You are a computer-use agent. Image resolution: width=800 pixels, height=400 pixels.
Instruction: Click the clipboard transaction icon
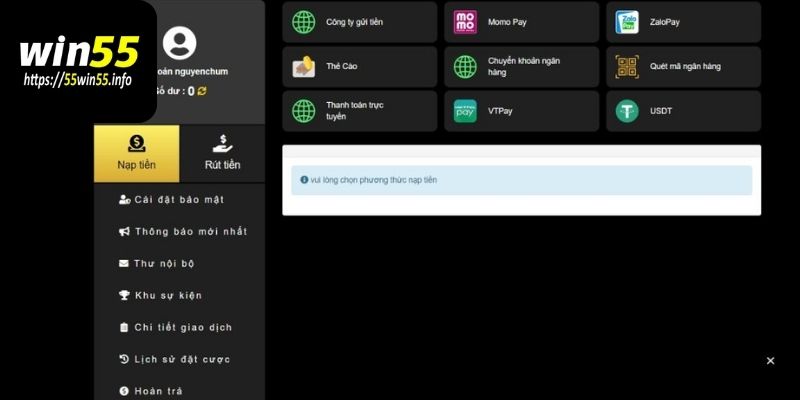pos(124,328)
